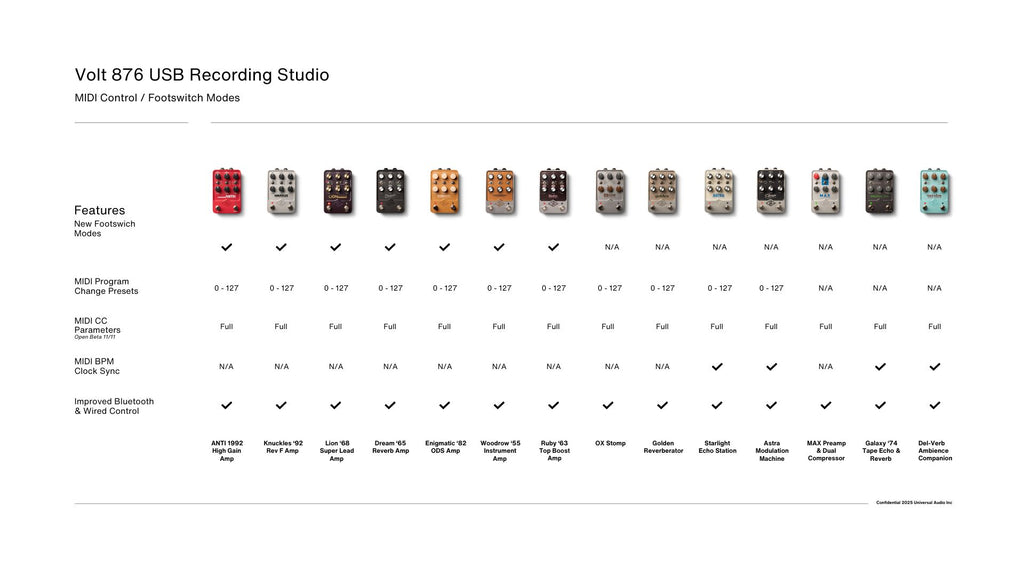
Task: Click the orange Enigmatic '82 ODS pedal
Action: (445, 191)
